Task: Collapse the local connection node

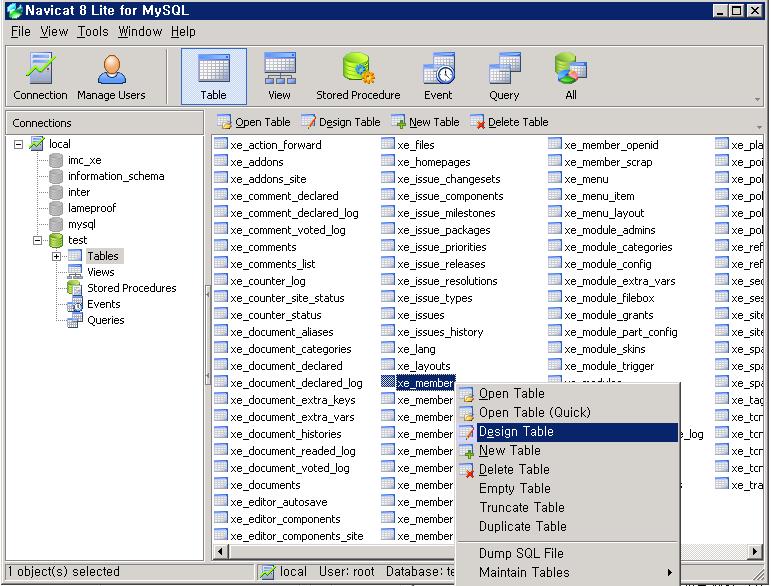Action: pyautogui.click(x=18, y=145)
